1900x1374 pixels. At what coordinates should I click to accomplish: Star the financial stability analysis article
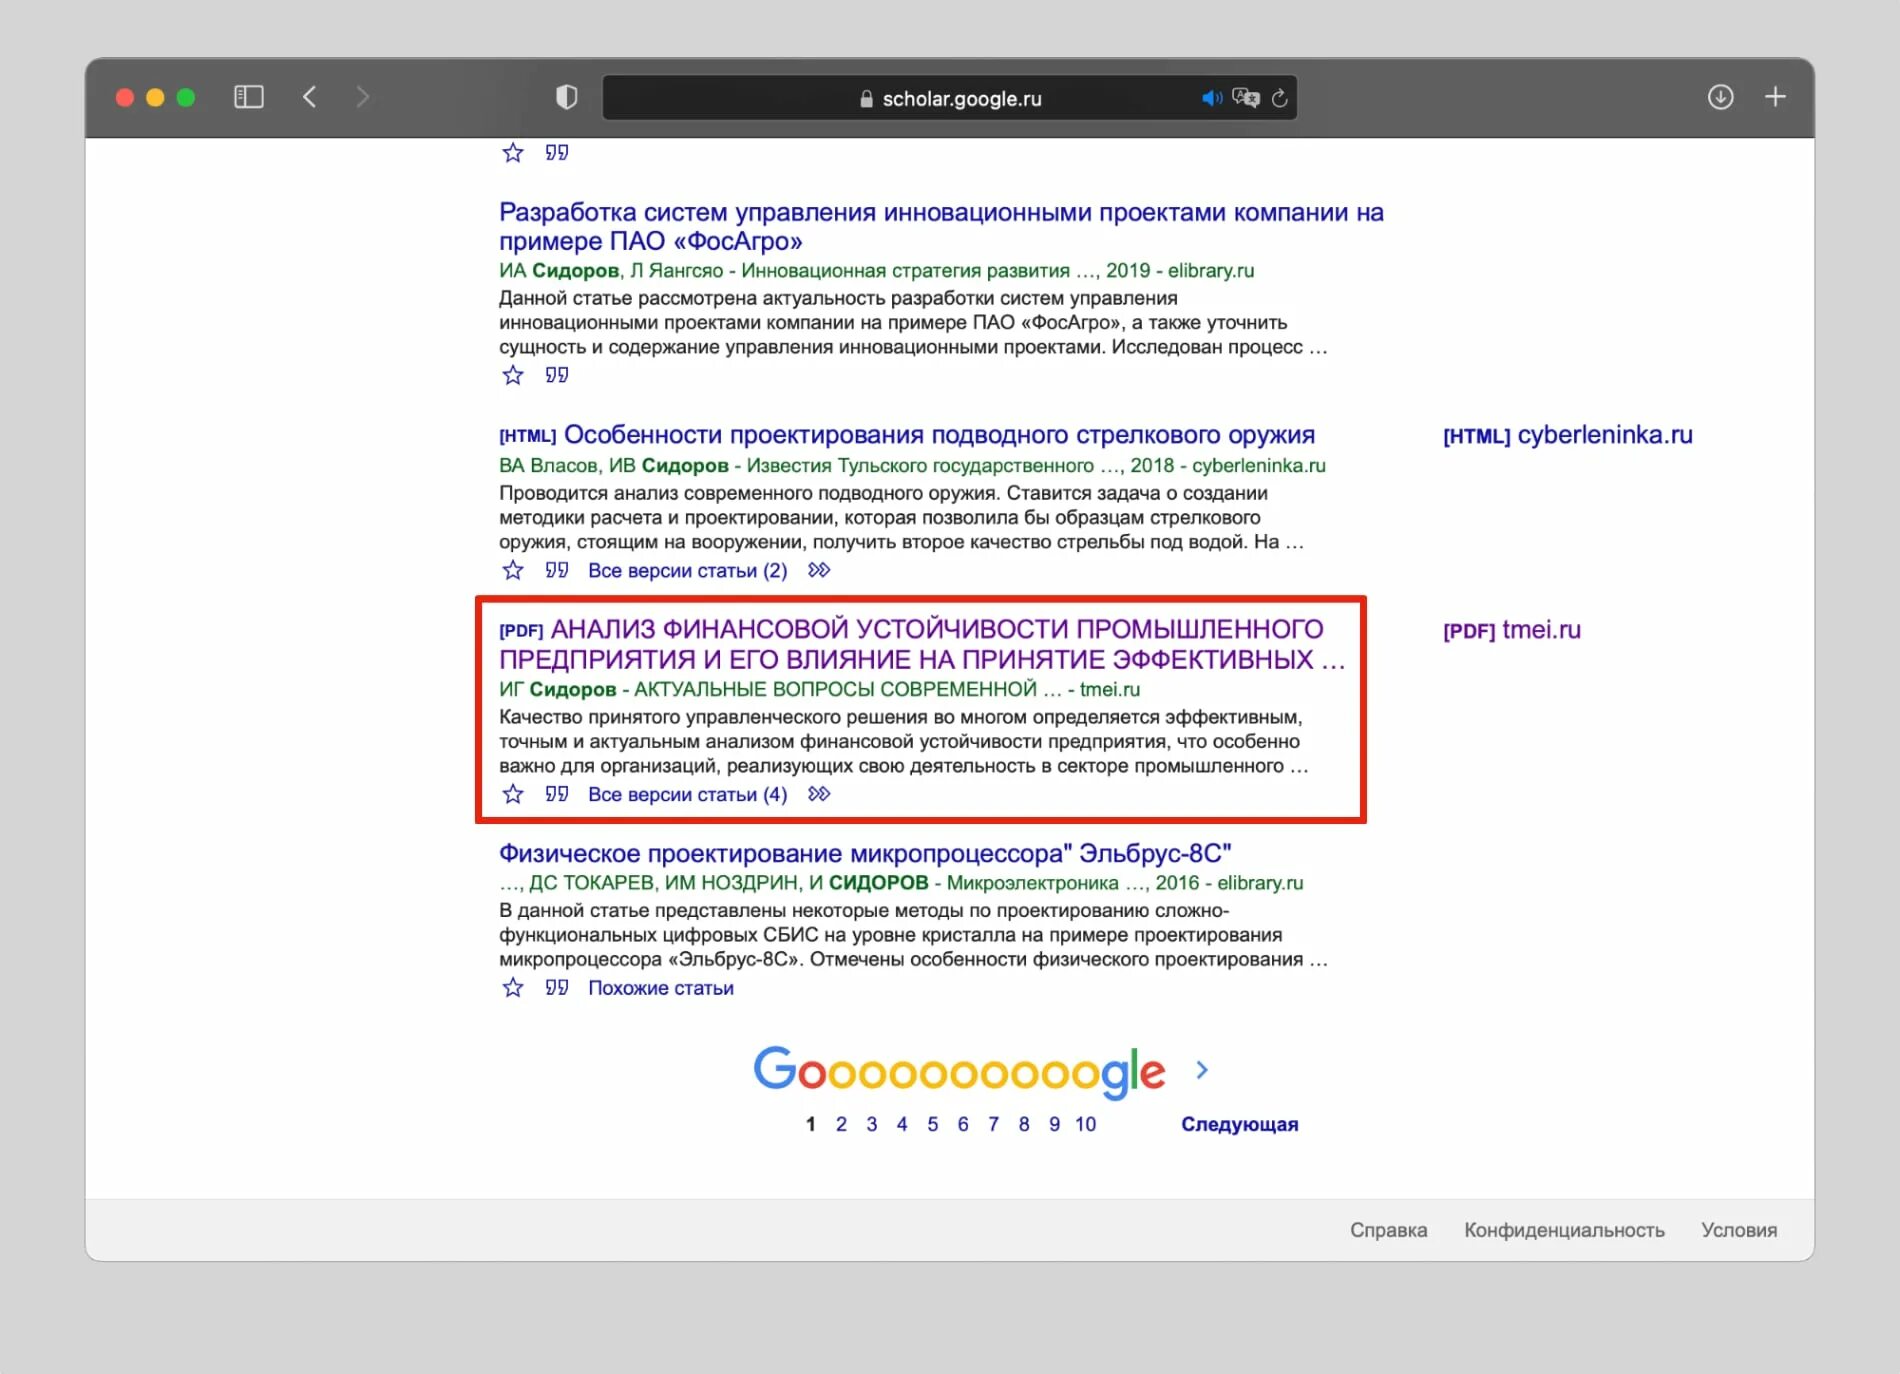pyautogui.click(x=513, y=794)
